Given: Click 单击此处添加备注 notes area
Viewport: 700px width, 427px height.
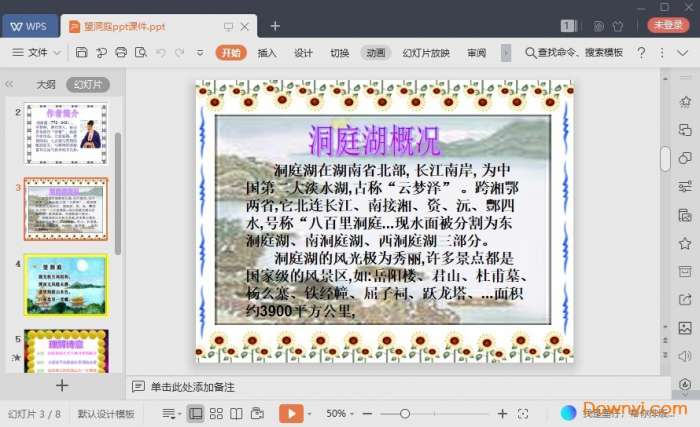Looking at the screenshot, I should [x=192, y=387].
